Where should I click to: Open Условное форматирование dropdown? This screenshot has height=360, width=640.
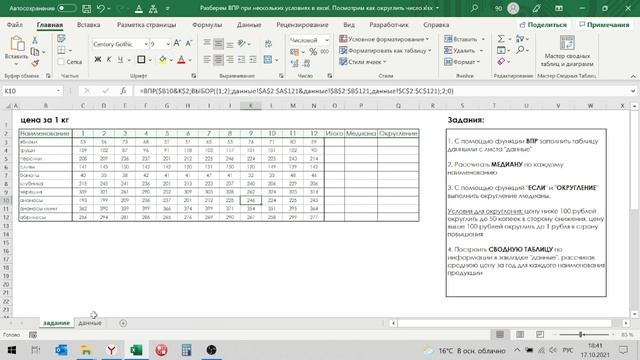point(384,39)
